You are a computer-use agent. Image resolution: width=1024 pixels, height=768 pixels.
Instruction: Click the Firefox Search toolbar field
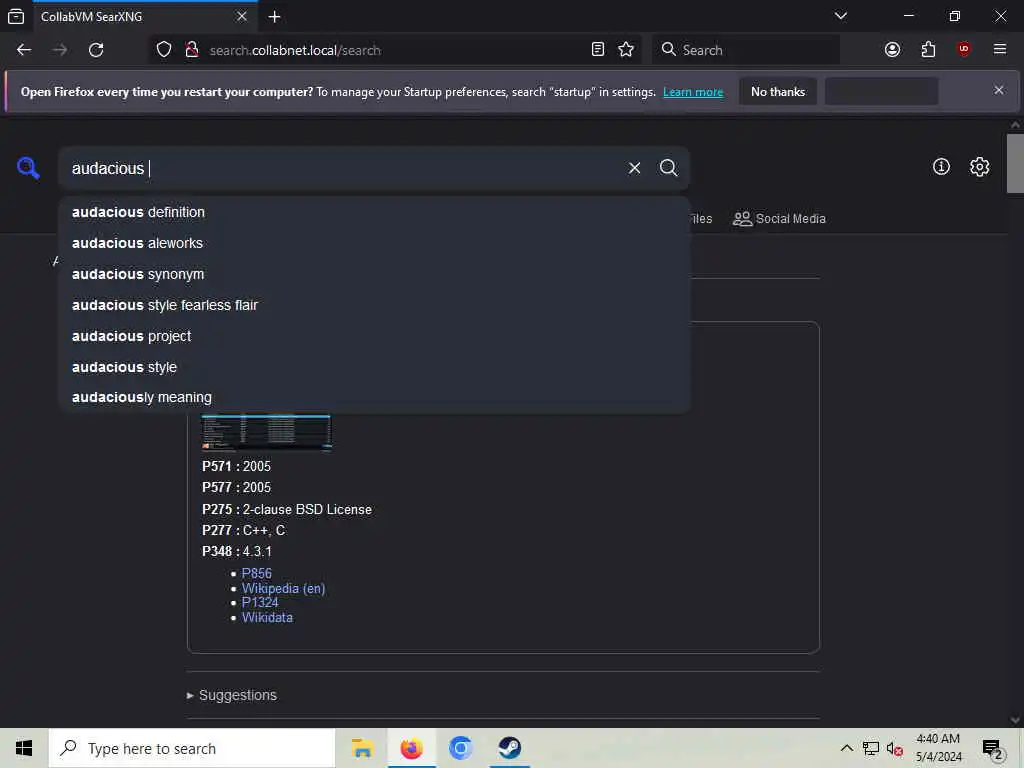tap(745, 50)
